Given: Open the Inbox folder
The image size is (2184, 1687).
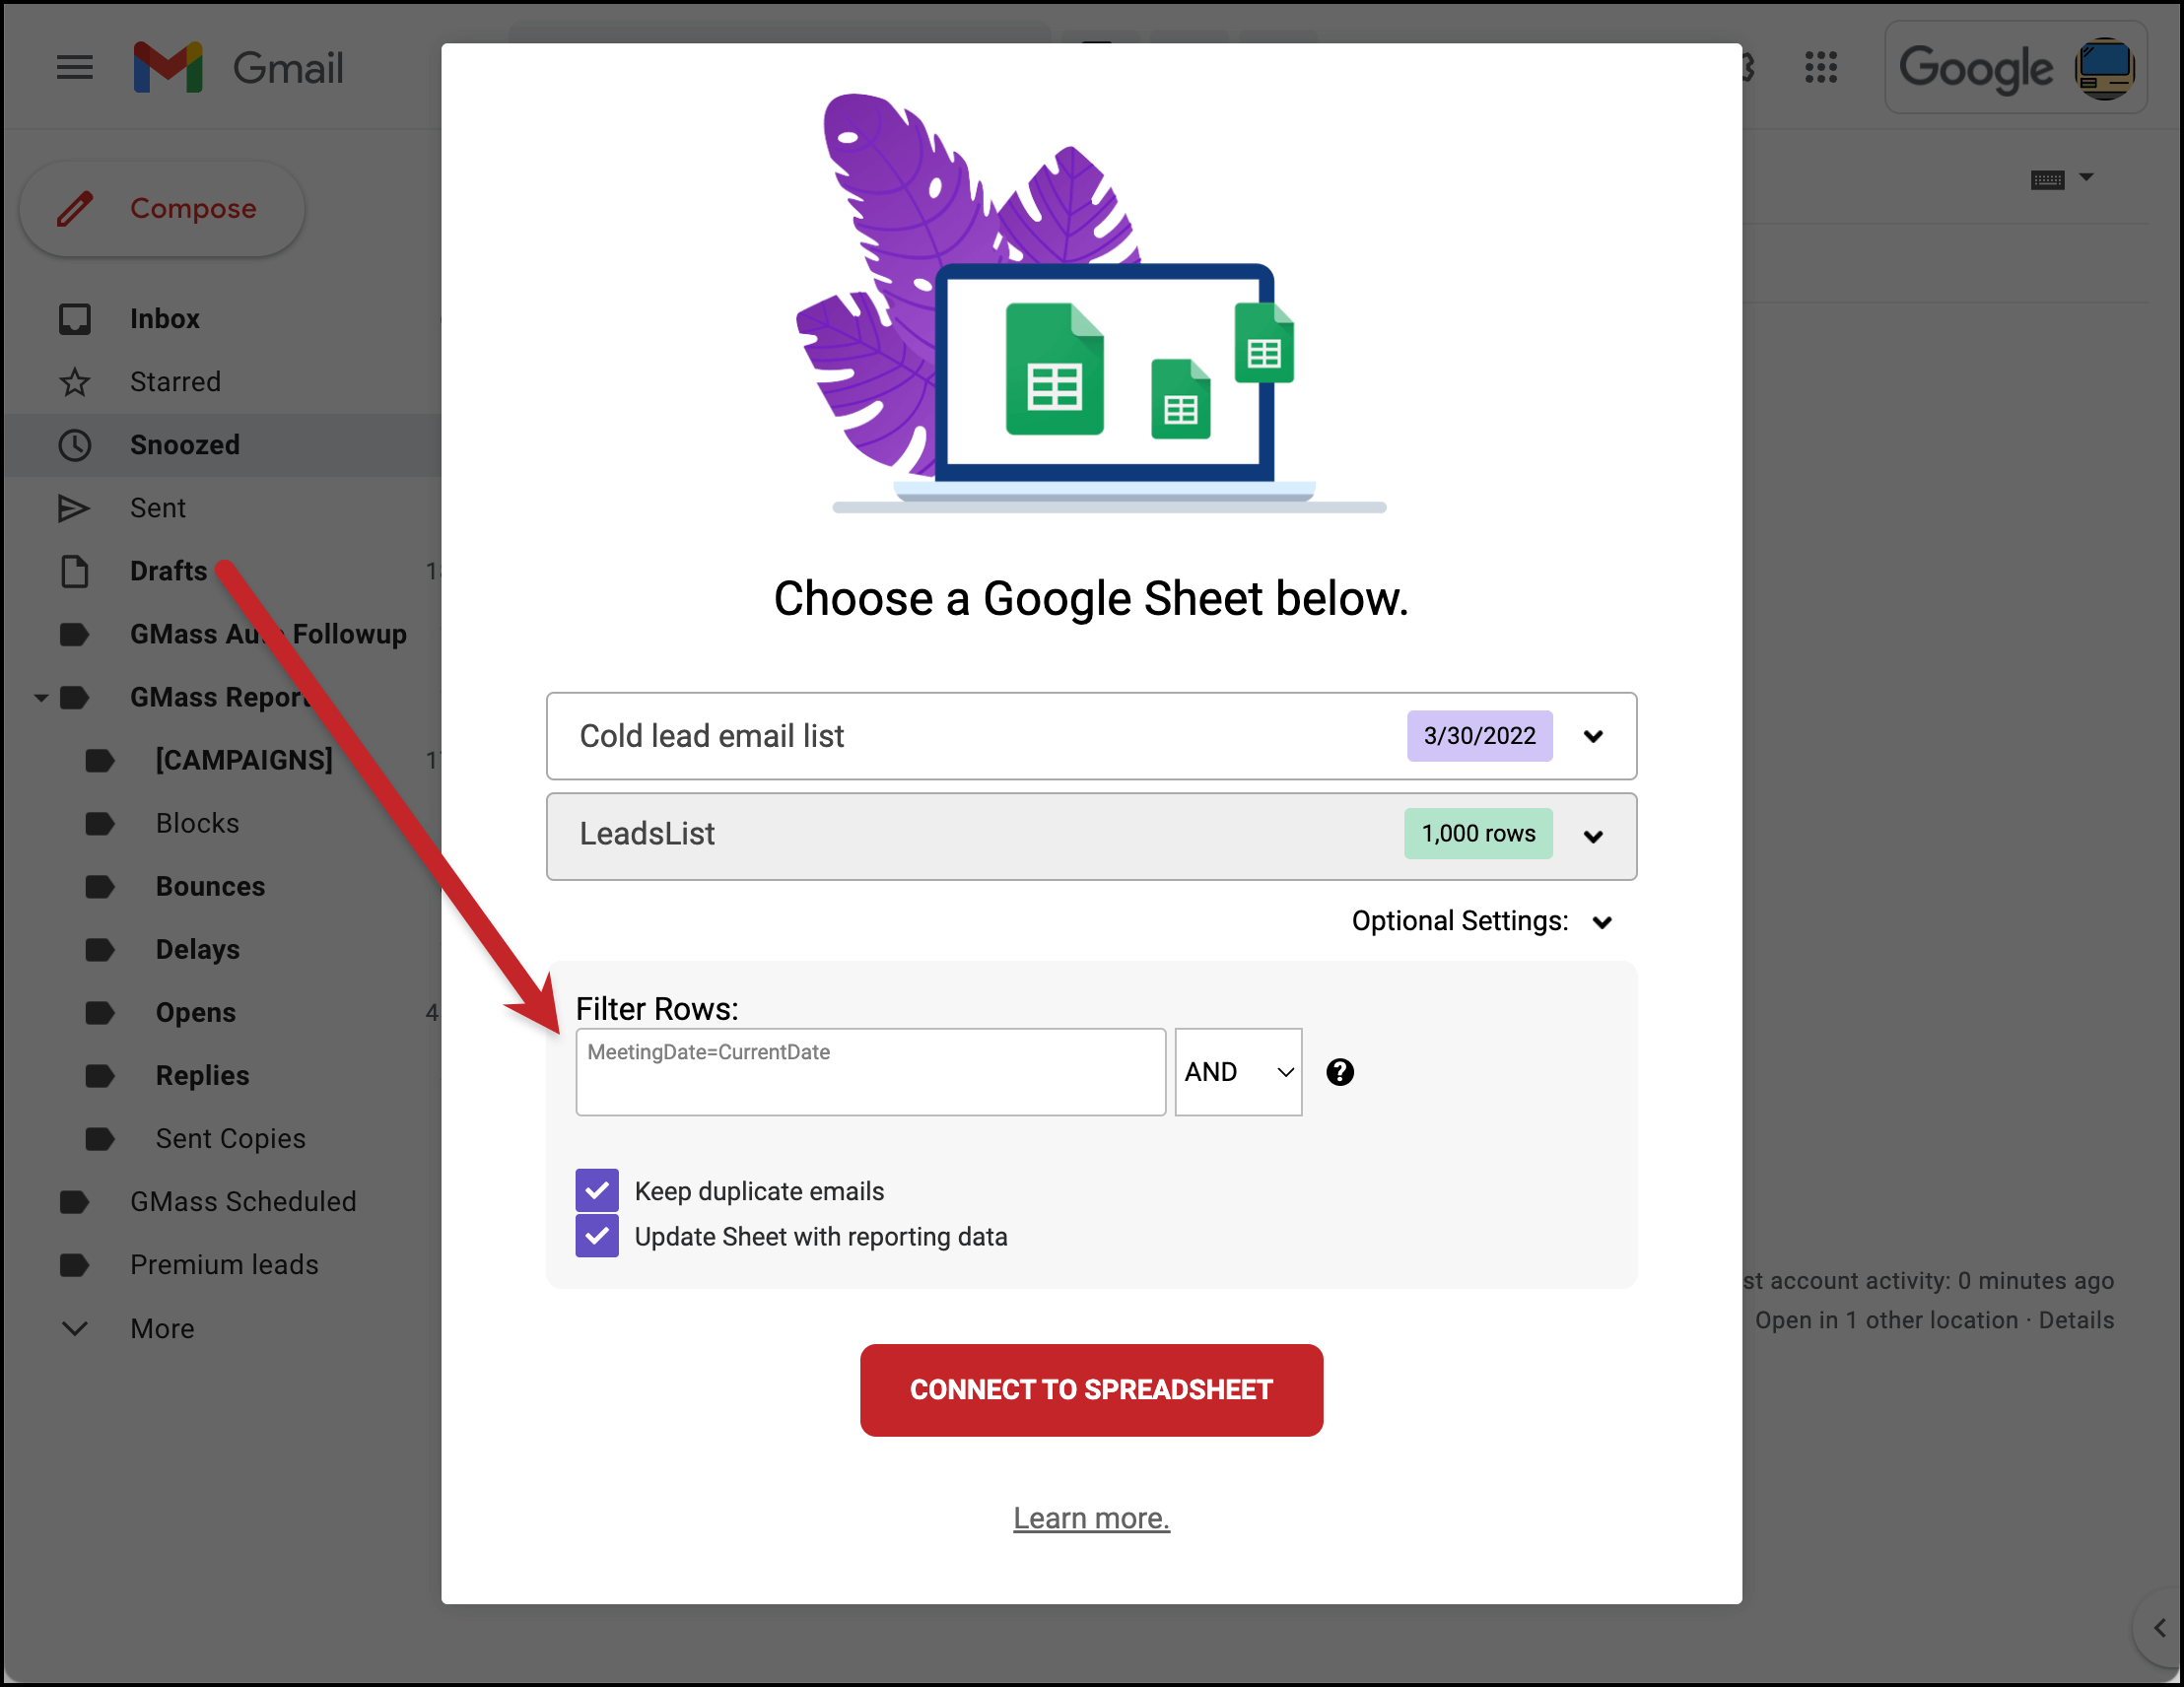Looking at the screenshot, I should coord(165,319).
